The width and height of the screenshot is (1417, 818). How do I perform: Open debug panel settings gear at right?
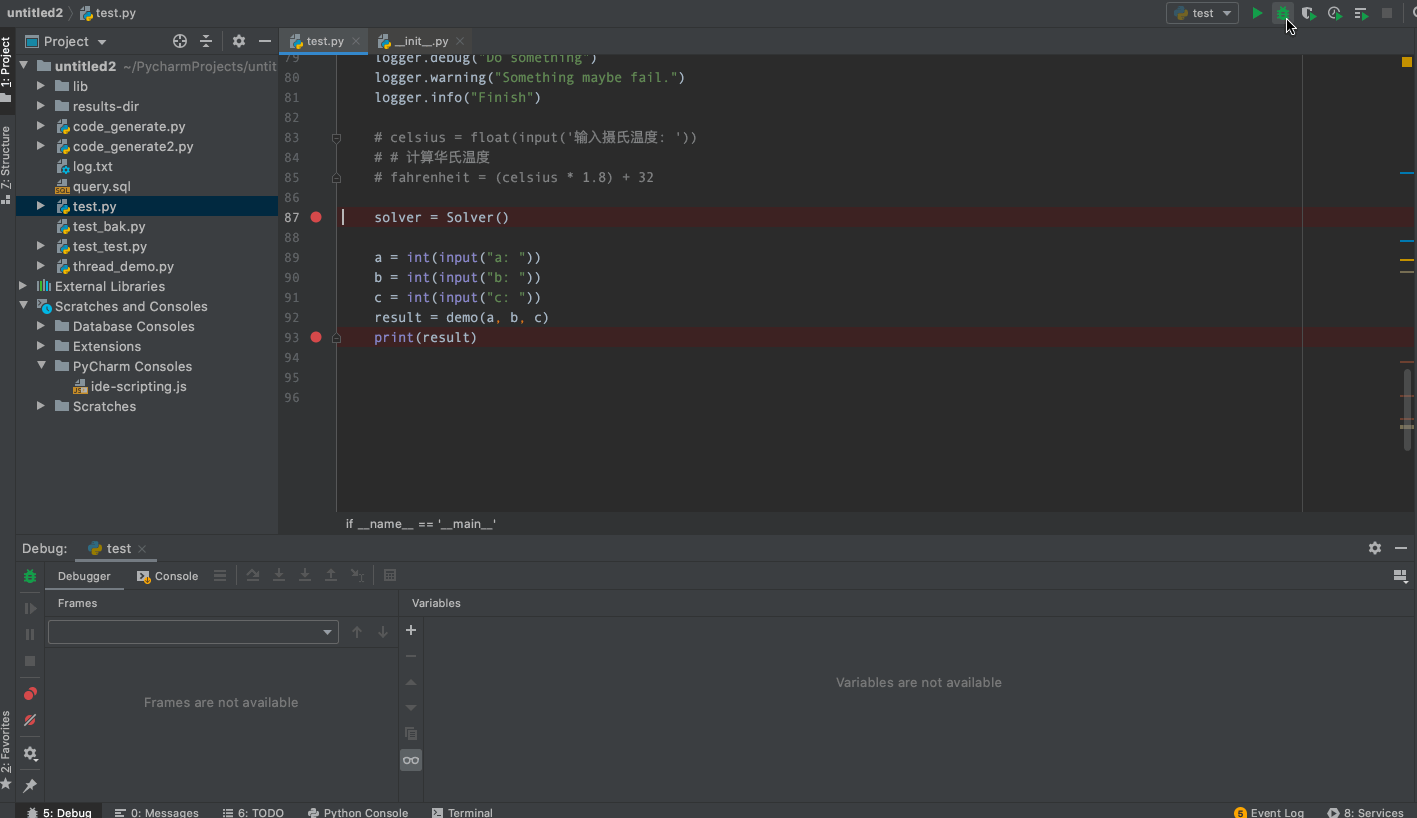[x=1375, y=548]
